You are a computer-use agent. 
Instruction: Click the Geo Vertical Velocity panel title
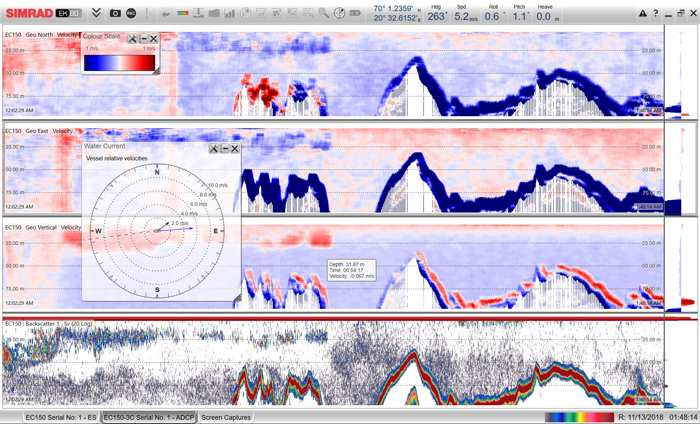(x=43, y=228)
